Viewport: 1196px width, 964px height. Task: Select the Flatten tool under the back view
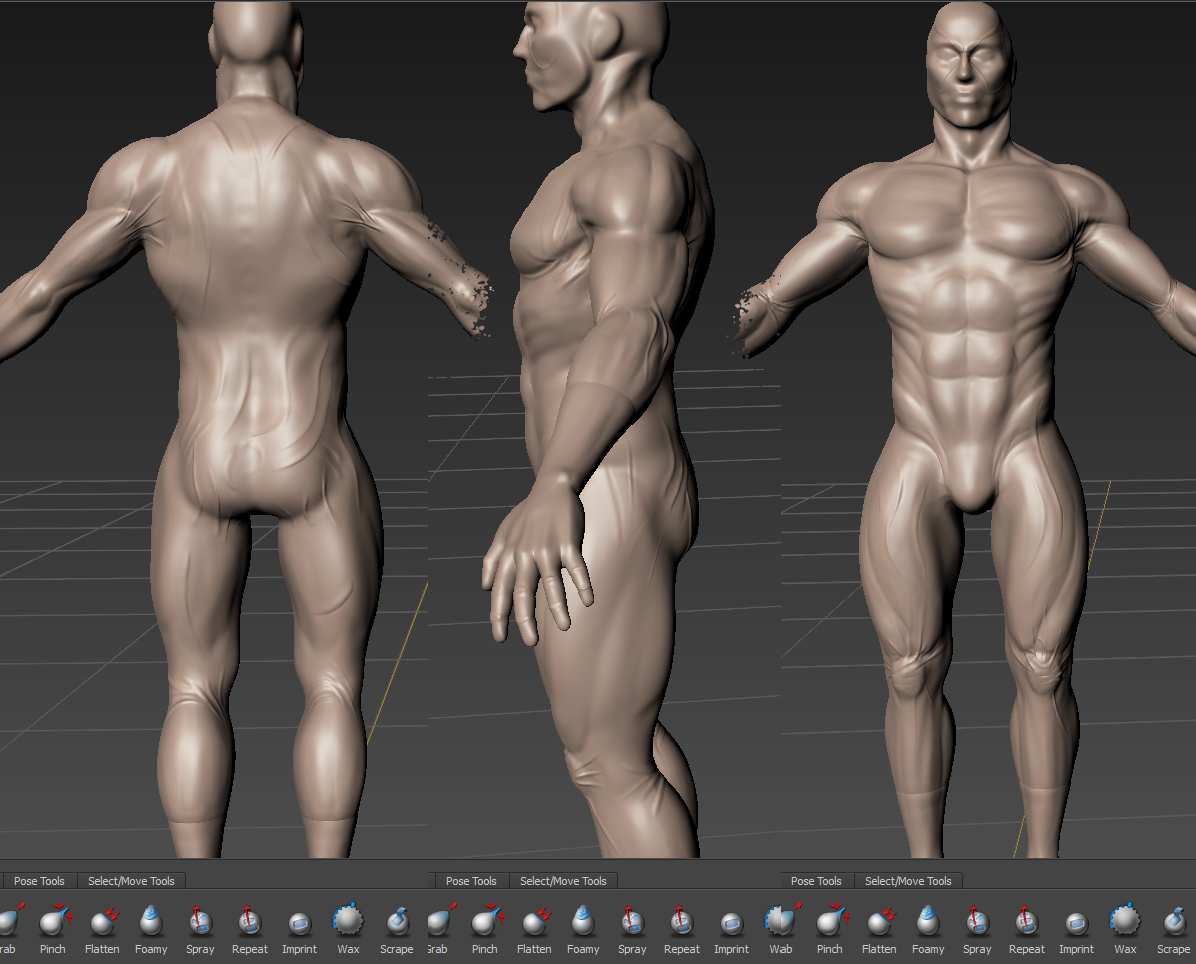(102, 928)
